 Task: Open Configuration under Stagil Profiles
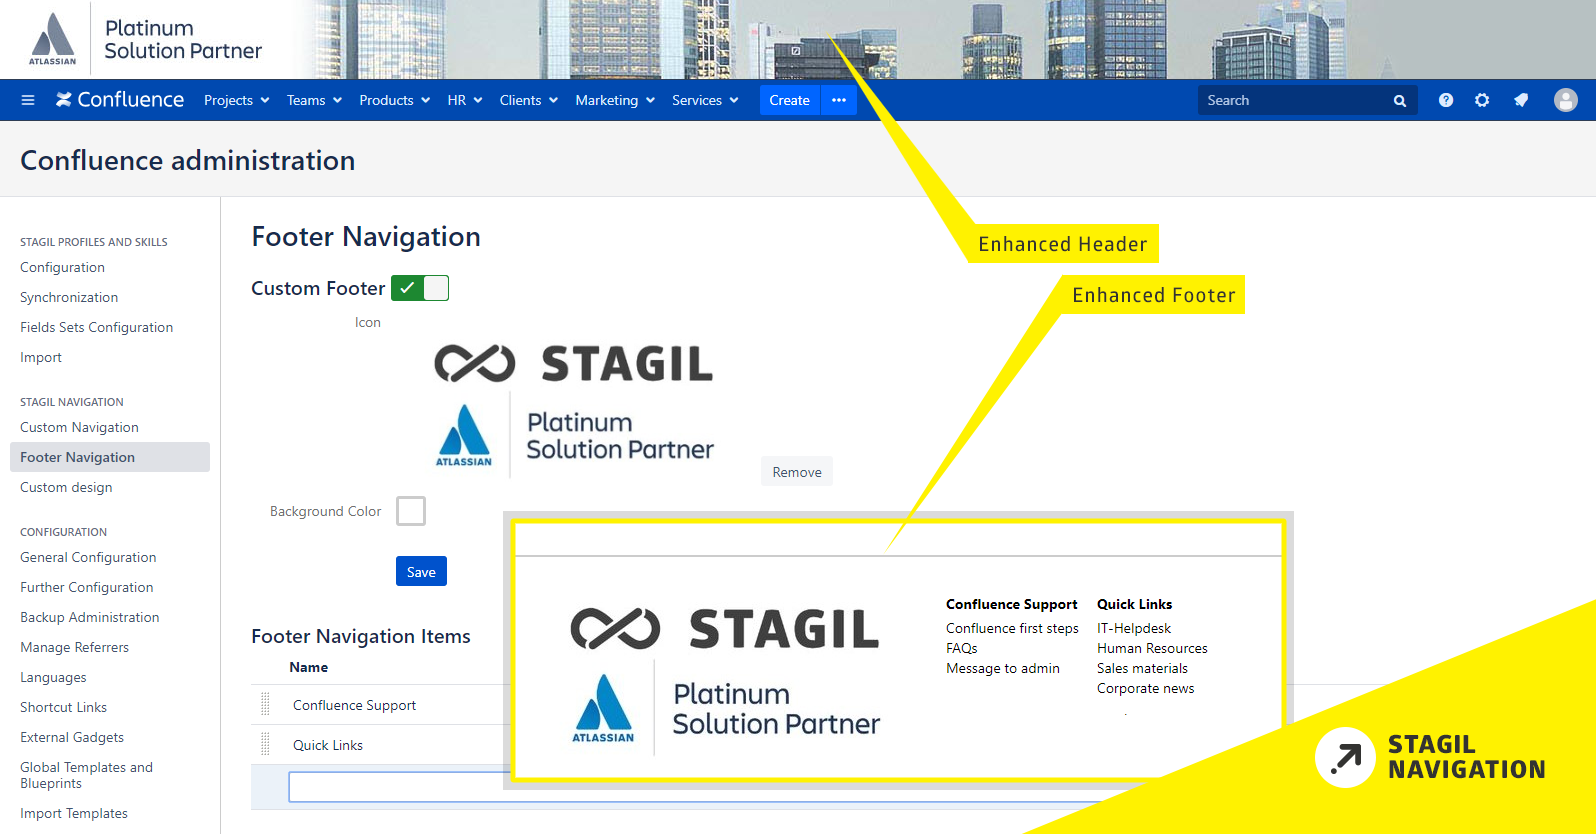click(x=62, y=267)
